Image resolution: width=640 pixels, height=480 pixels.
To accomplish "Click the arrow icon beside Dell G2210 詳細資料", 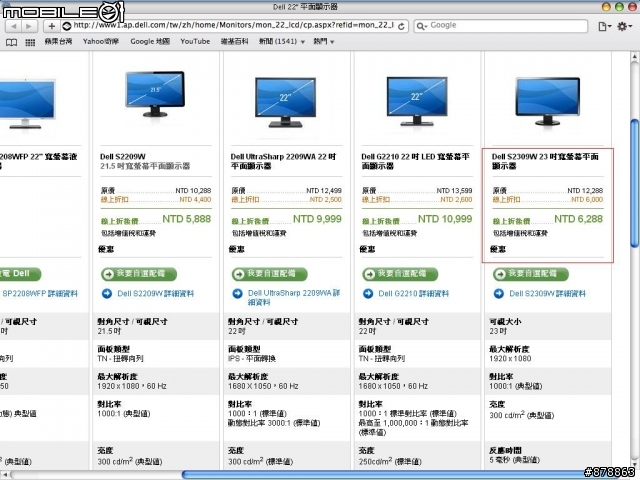I will coord(368,293).
